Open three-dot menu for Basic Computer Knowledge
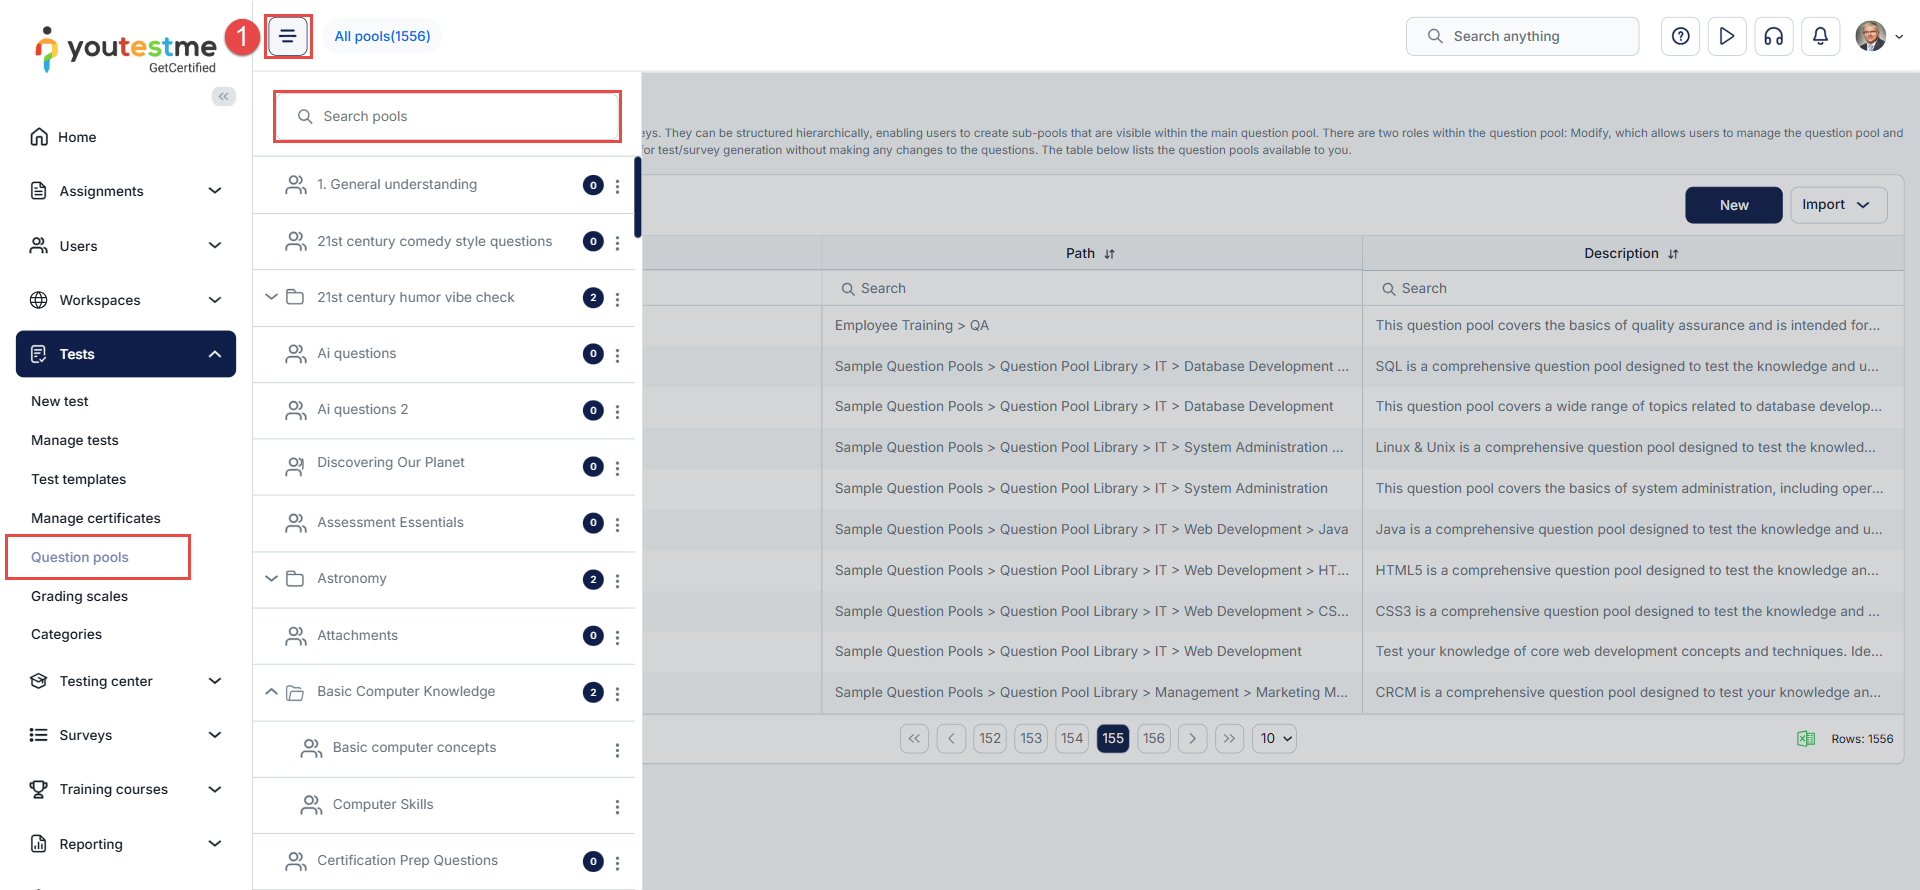 click(618, 693)
